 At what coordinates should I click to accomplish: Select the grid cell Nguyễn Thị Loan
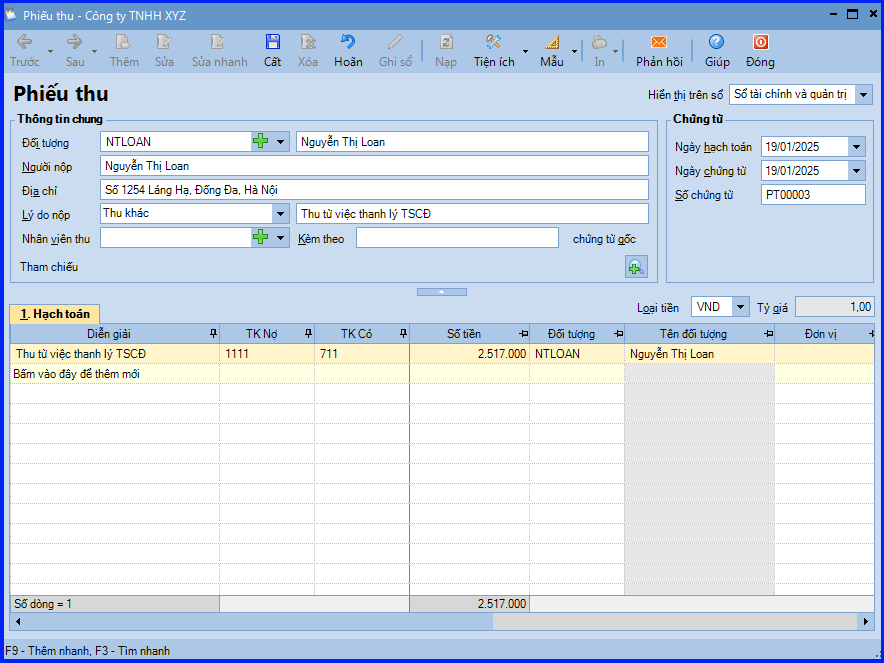[699, 354]
